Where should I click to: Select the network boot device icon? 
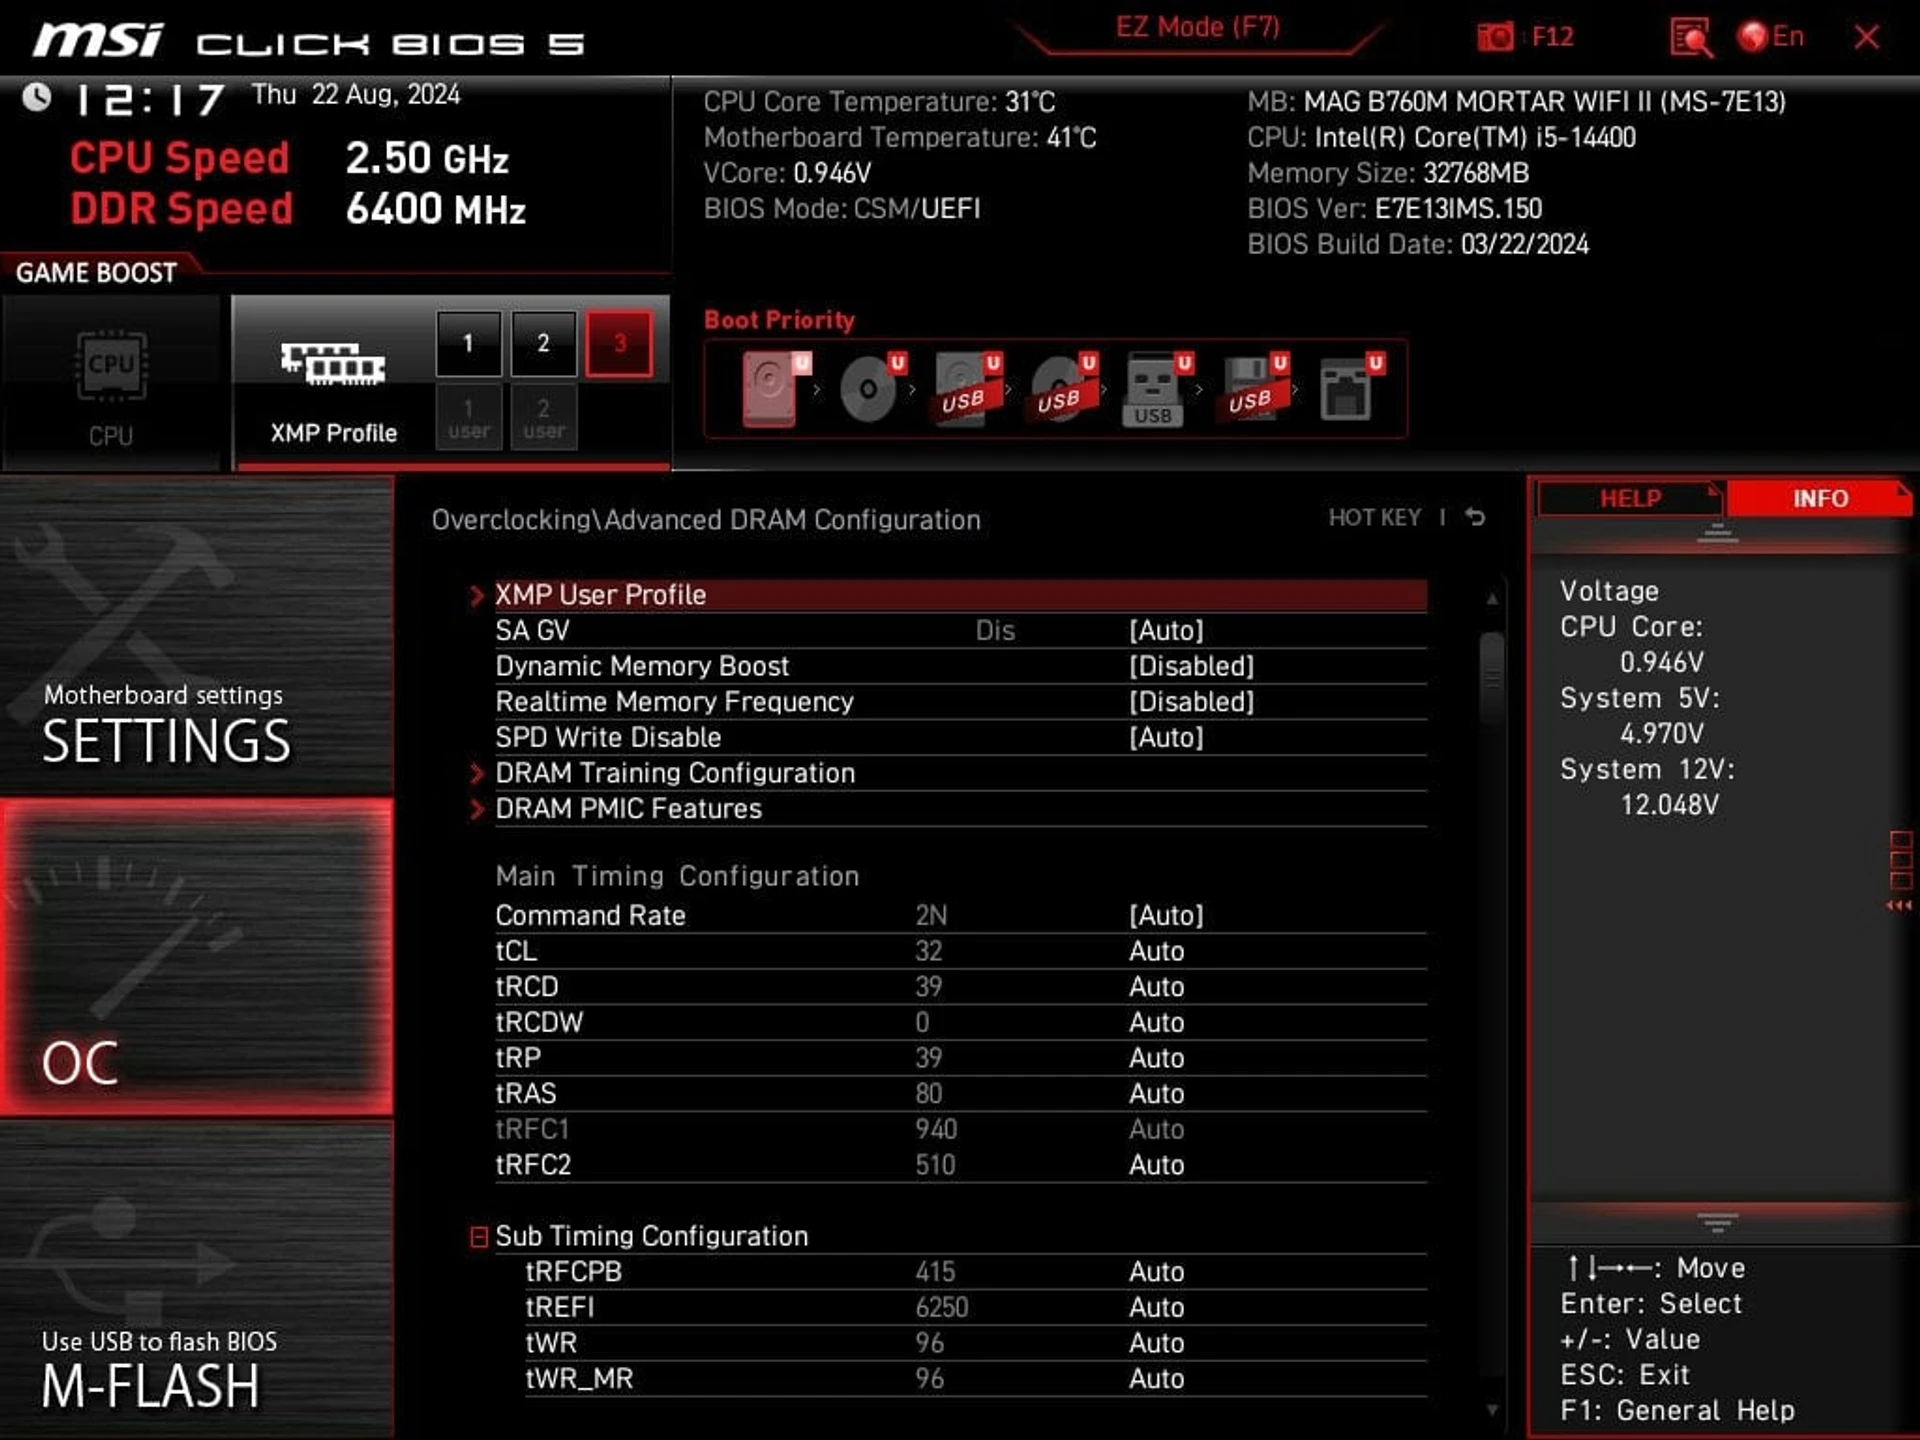click(x=1350, y=388)
